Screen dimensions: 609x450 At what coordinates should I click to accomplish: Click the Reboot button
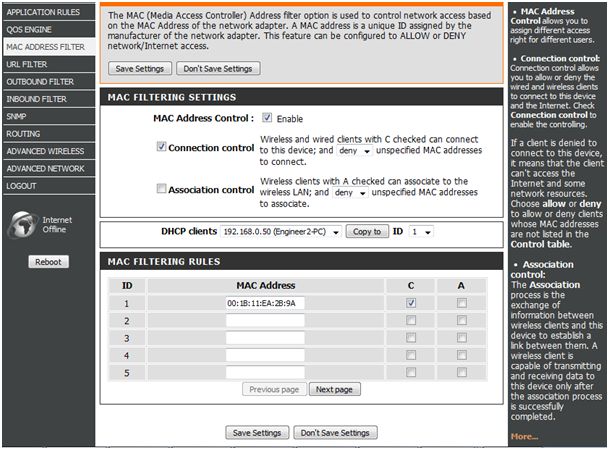(49, 262)
